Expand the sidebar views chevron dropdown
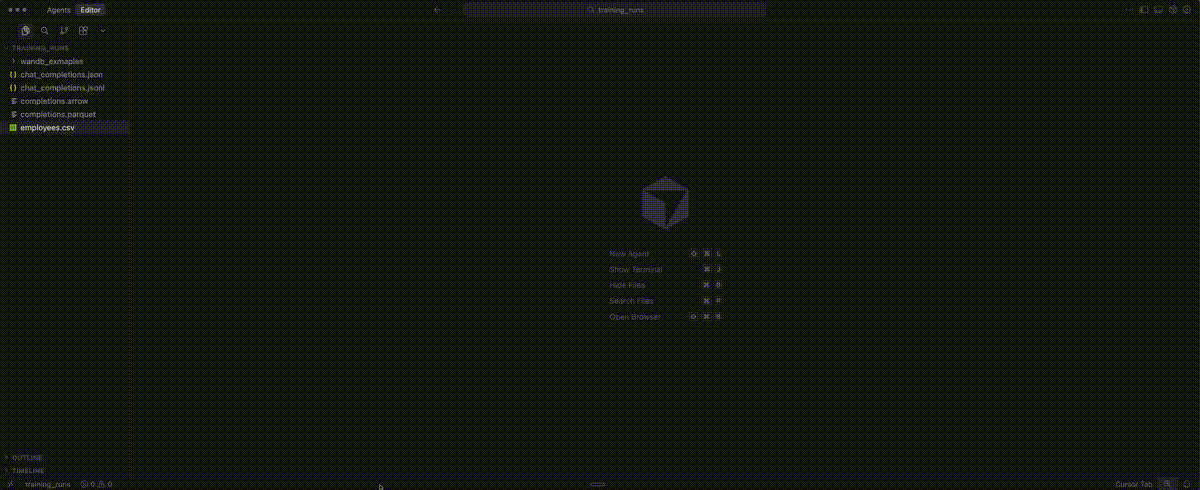The image size is (1200, 490). click(102, 31)
